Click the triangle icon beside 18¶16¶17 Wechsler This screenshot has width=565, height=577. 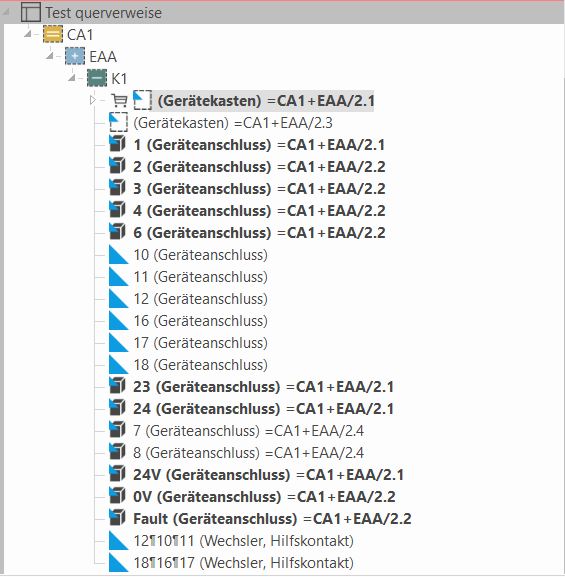119,563
